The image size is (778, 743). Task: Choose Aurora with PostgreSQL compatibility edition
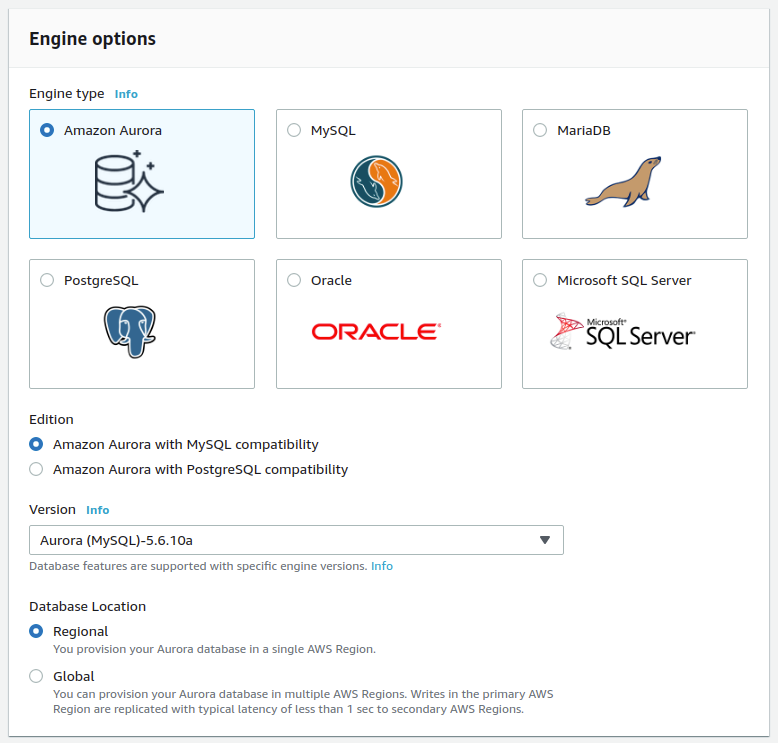tap(36, 469)
